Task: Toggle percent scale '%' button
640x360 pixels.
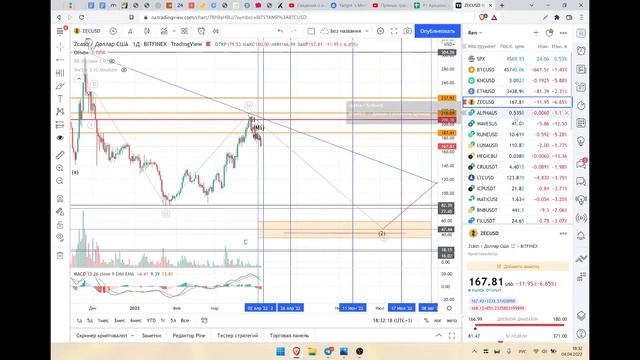Action: pyautogui.click(x=426, y=321)
